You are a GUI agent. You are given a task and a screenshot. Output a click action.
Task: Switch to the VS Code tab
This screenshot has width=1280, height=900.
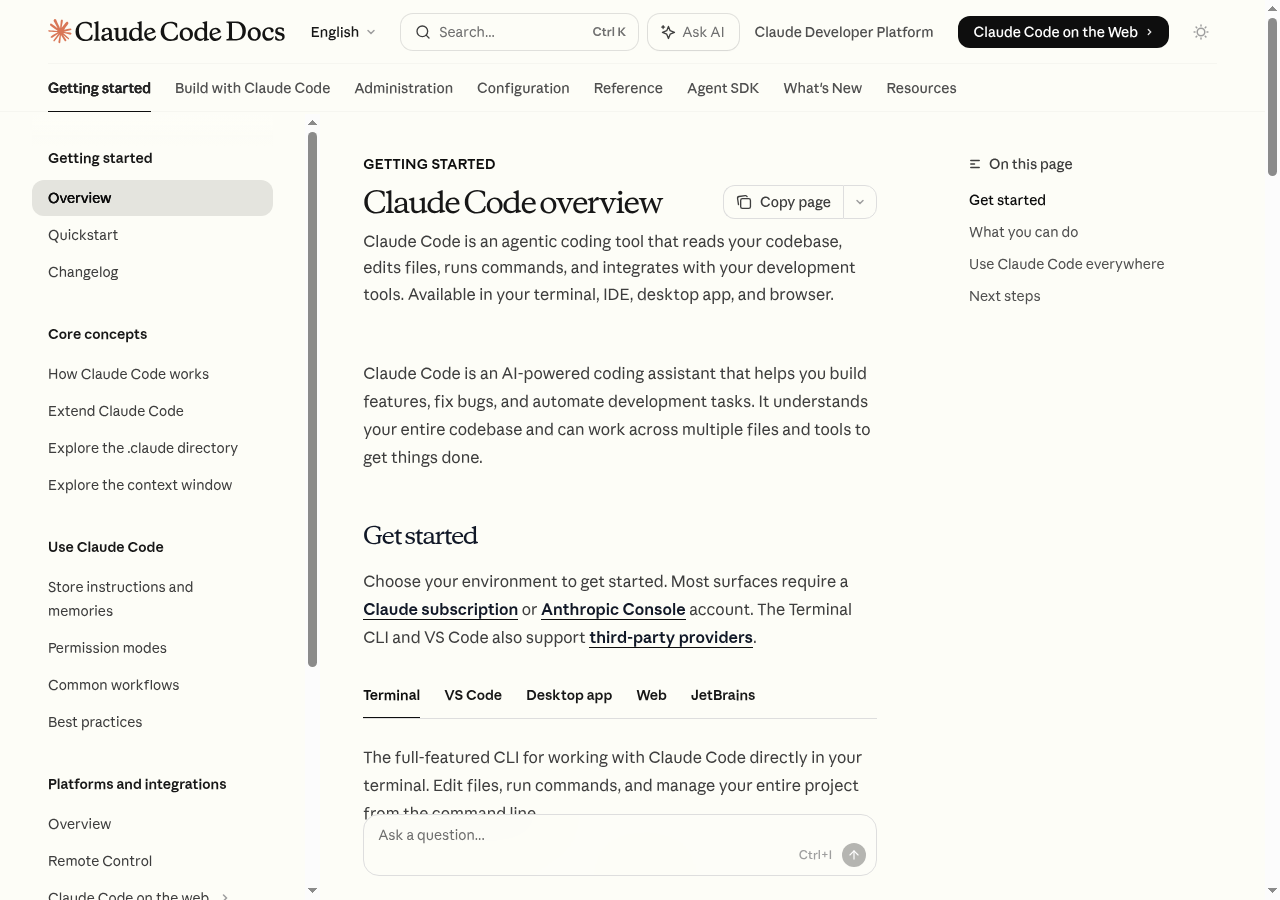click(x=473, y=695)
